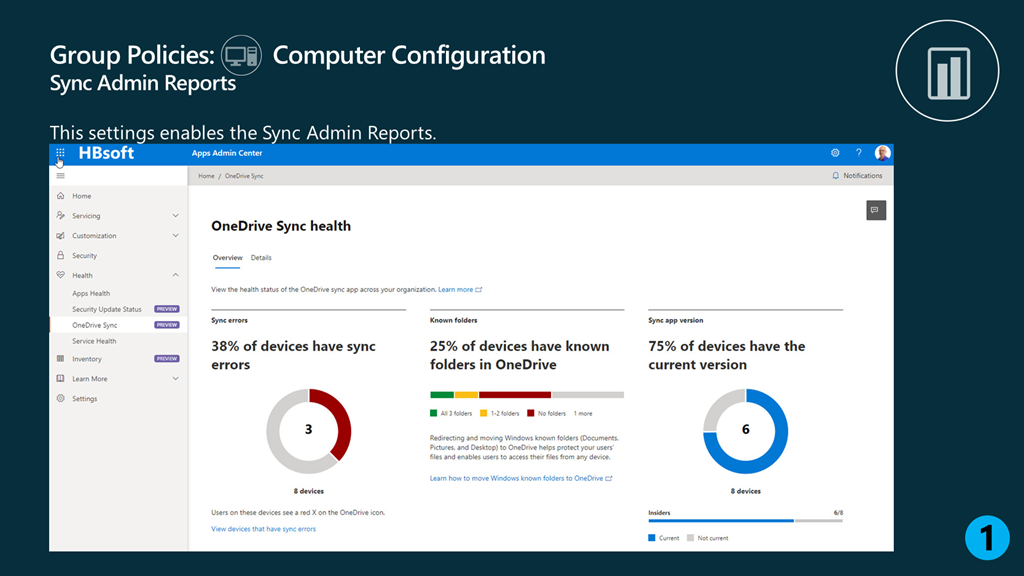Open the settings gear in top bar
This screenshot has width=1024, height=576.
835,153
